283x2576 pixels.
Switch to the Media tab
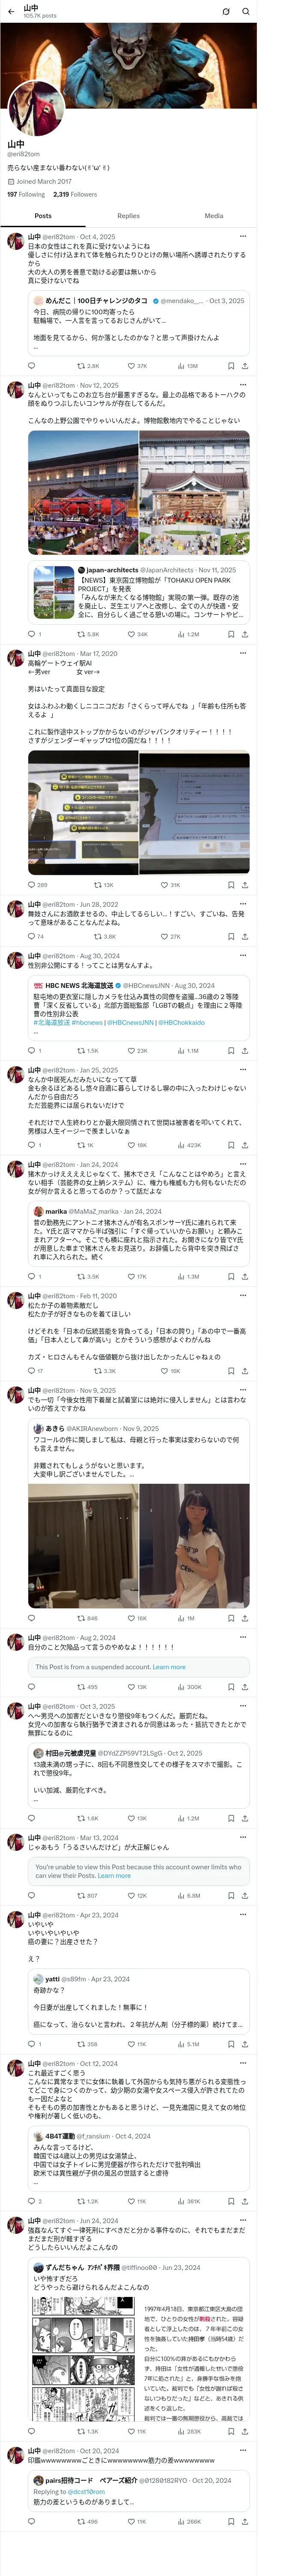tap(214, 216)
